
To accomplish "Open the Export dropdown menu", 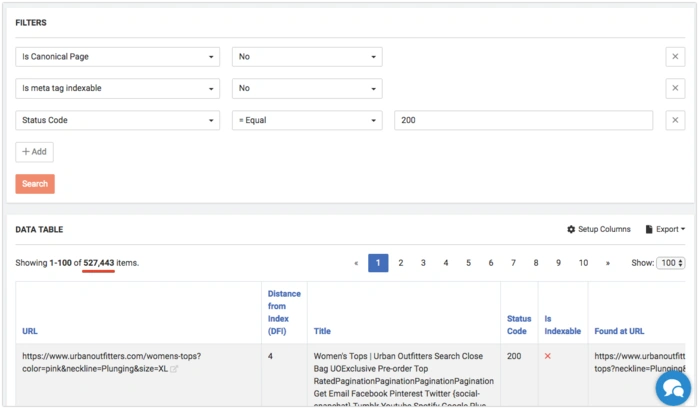I will [665, 229].
